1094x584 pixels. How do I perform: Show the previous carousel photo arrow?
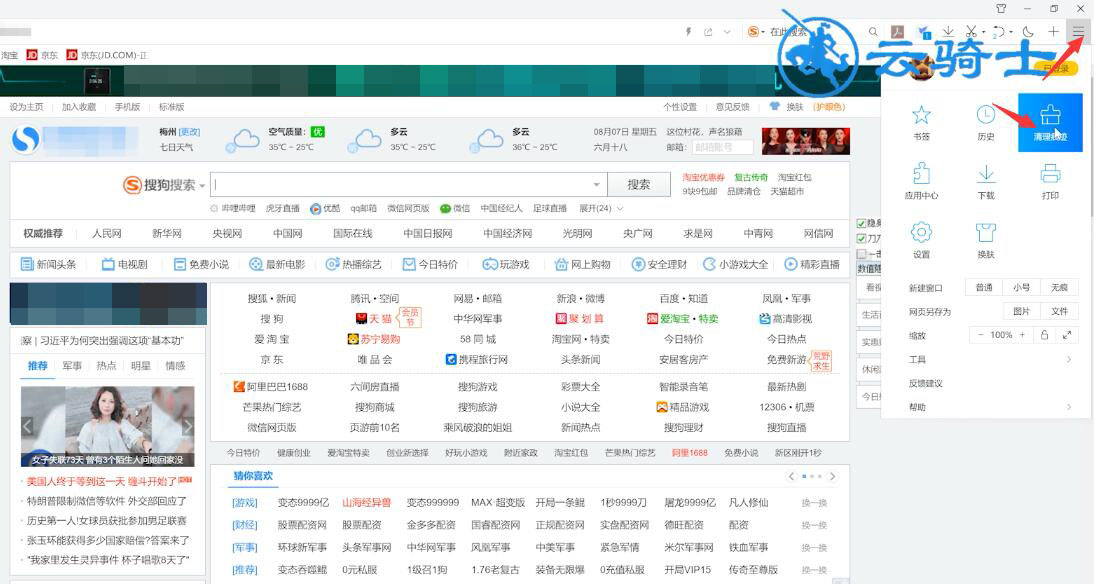click(x=27, y=426)
